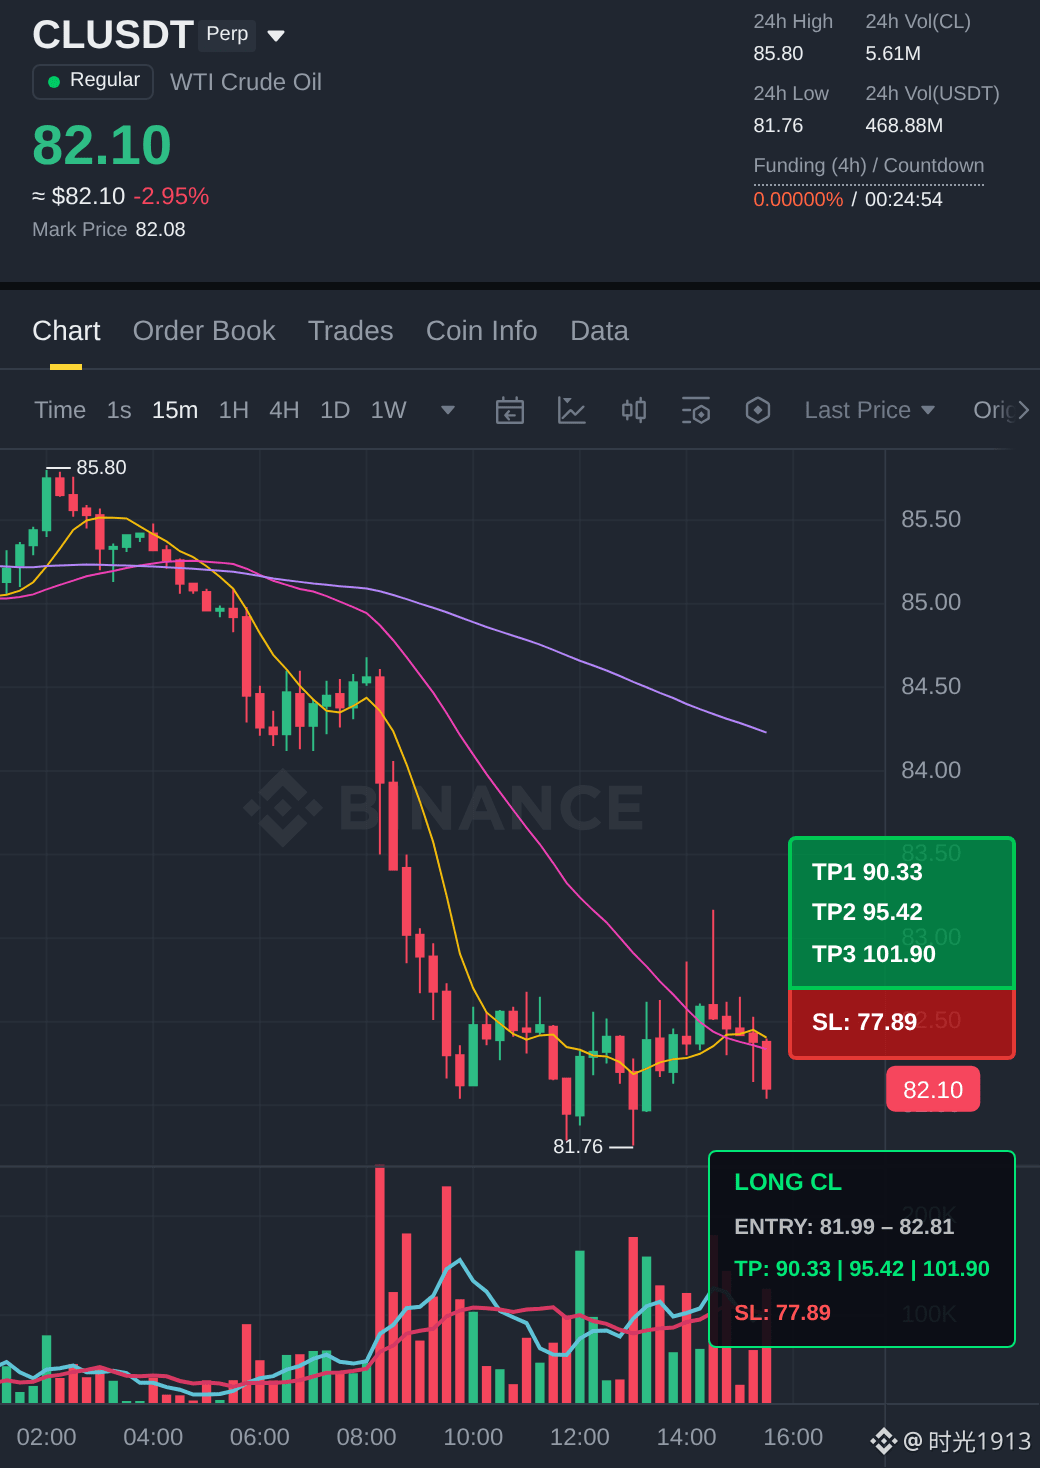Tap the 81.76 low marker on chart

(578, 1146)
